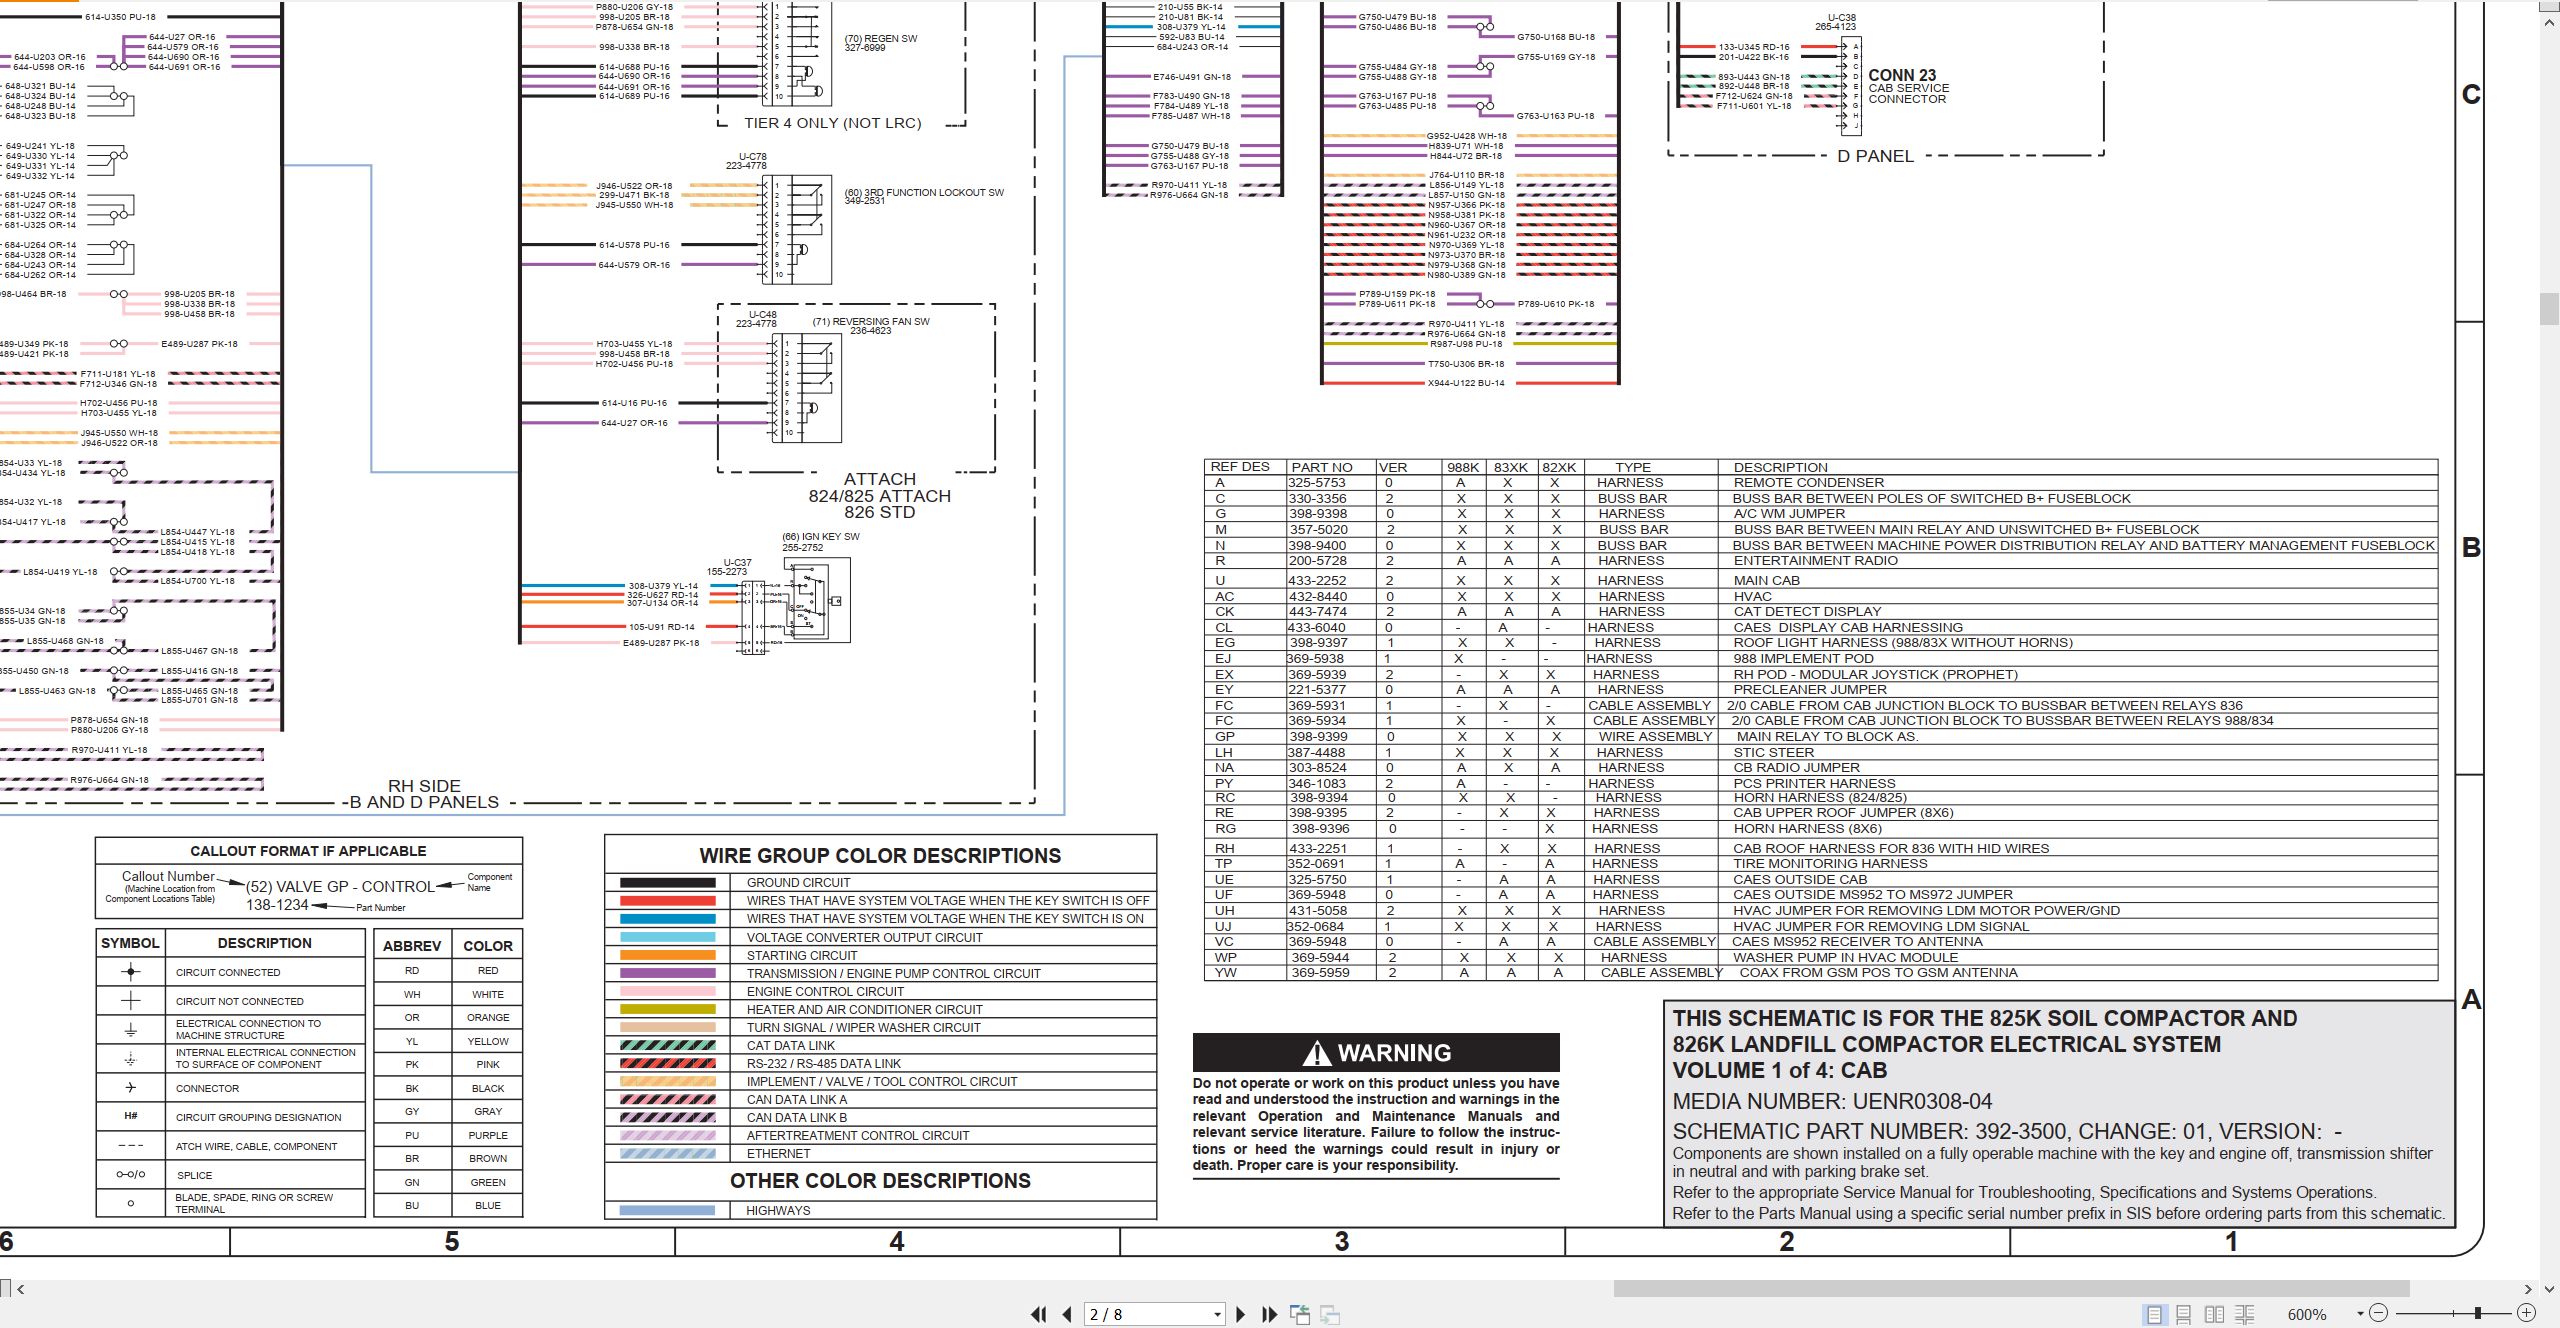
Task: Go to the next page
Action: click(x=1241, y=1314)
